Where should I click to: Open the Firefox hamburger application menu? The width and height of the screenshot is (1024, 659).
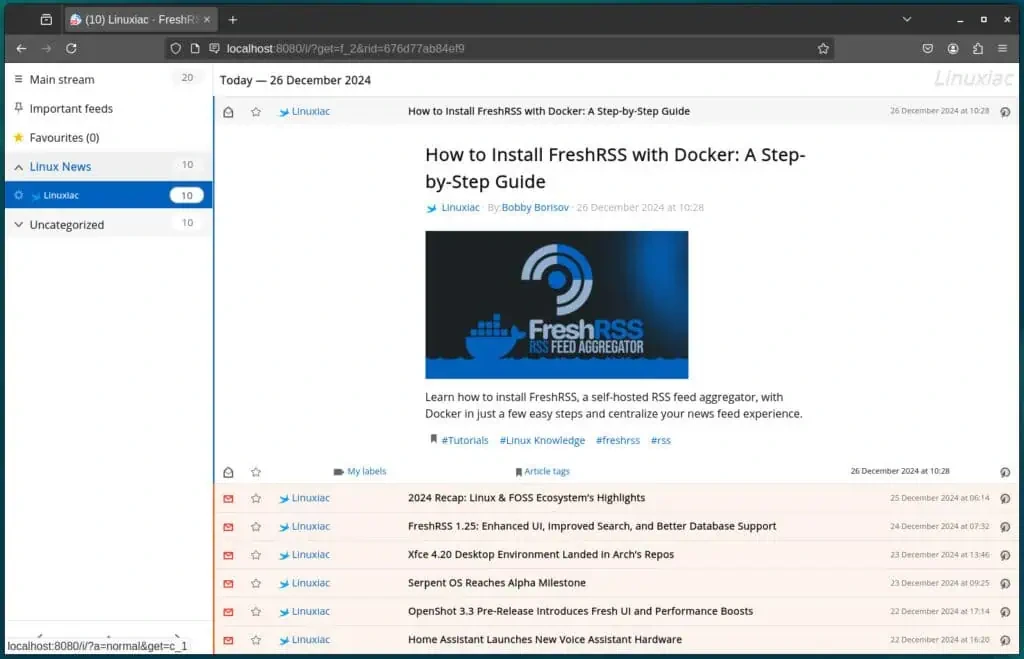tap(1003, 48)
